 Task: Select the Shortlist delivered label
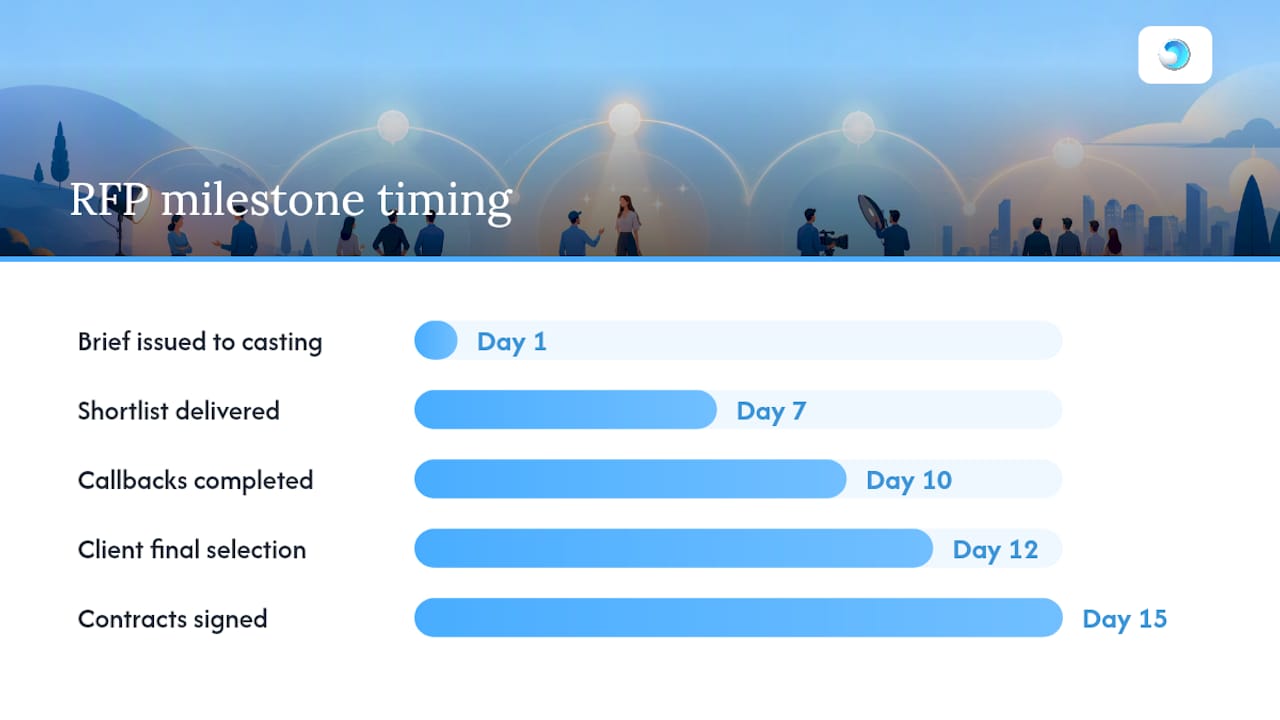coord(179,411)
